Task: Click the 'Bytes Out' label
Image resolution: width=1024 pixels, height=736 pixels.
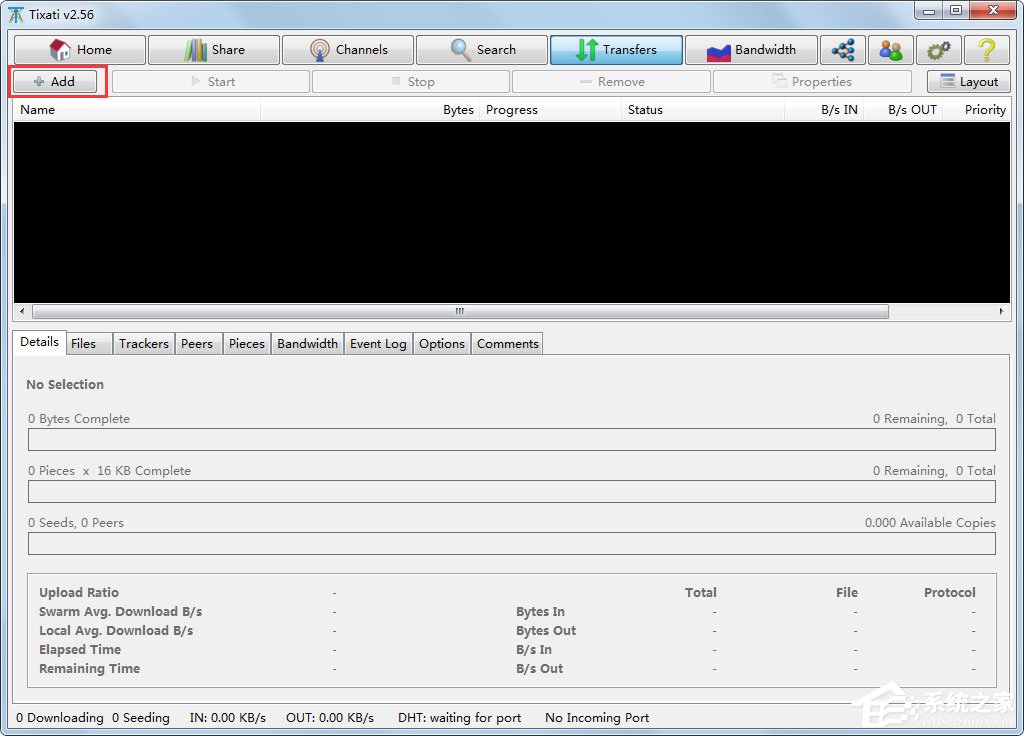Action: click(x=546, y=630)
